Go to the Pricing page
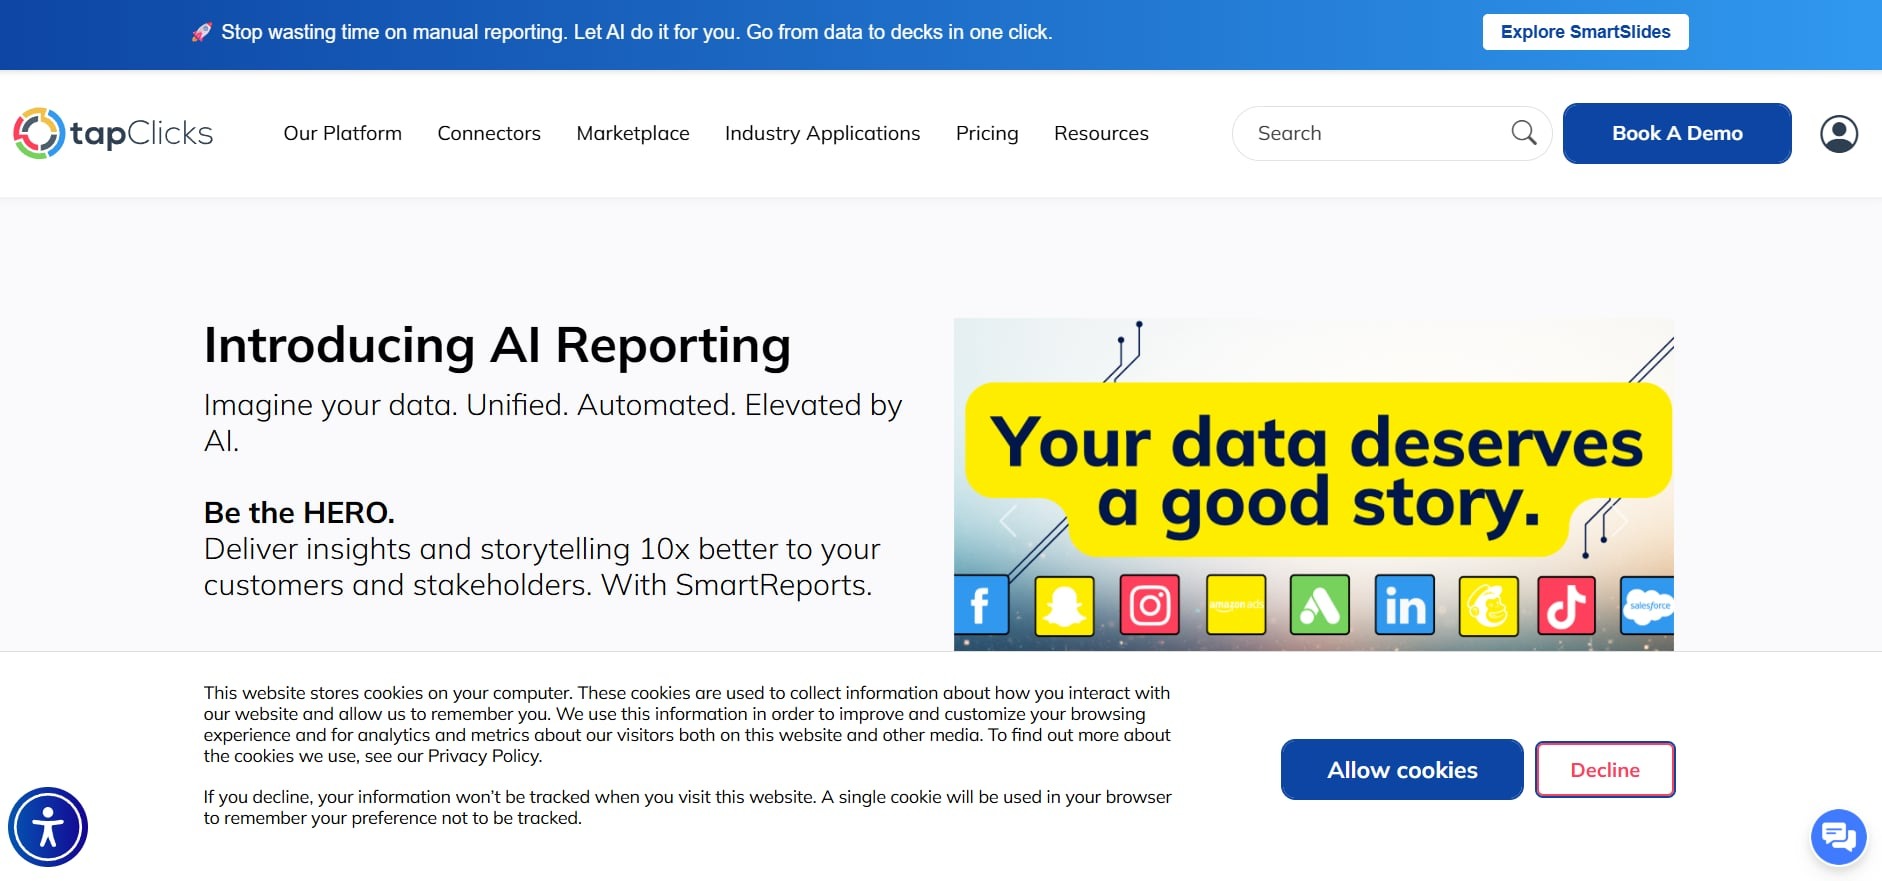The height and width of the screenshot is (881, 1882). coord(987,133)
